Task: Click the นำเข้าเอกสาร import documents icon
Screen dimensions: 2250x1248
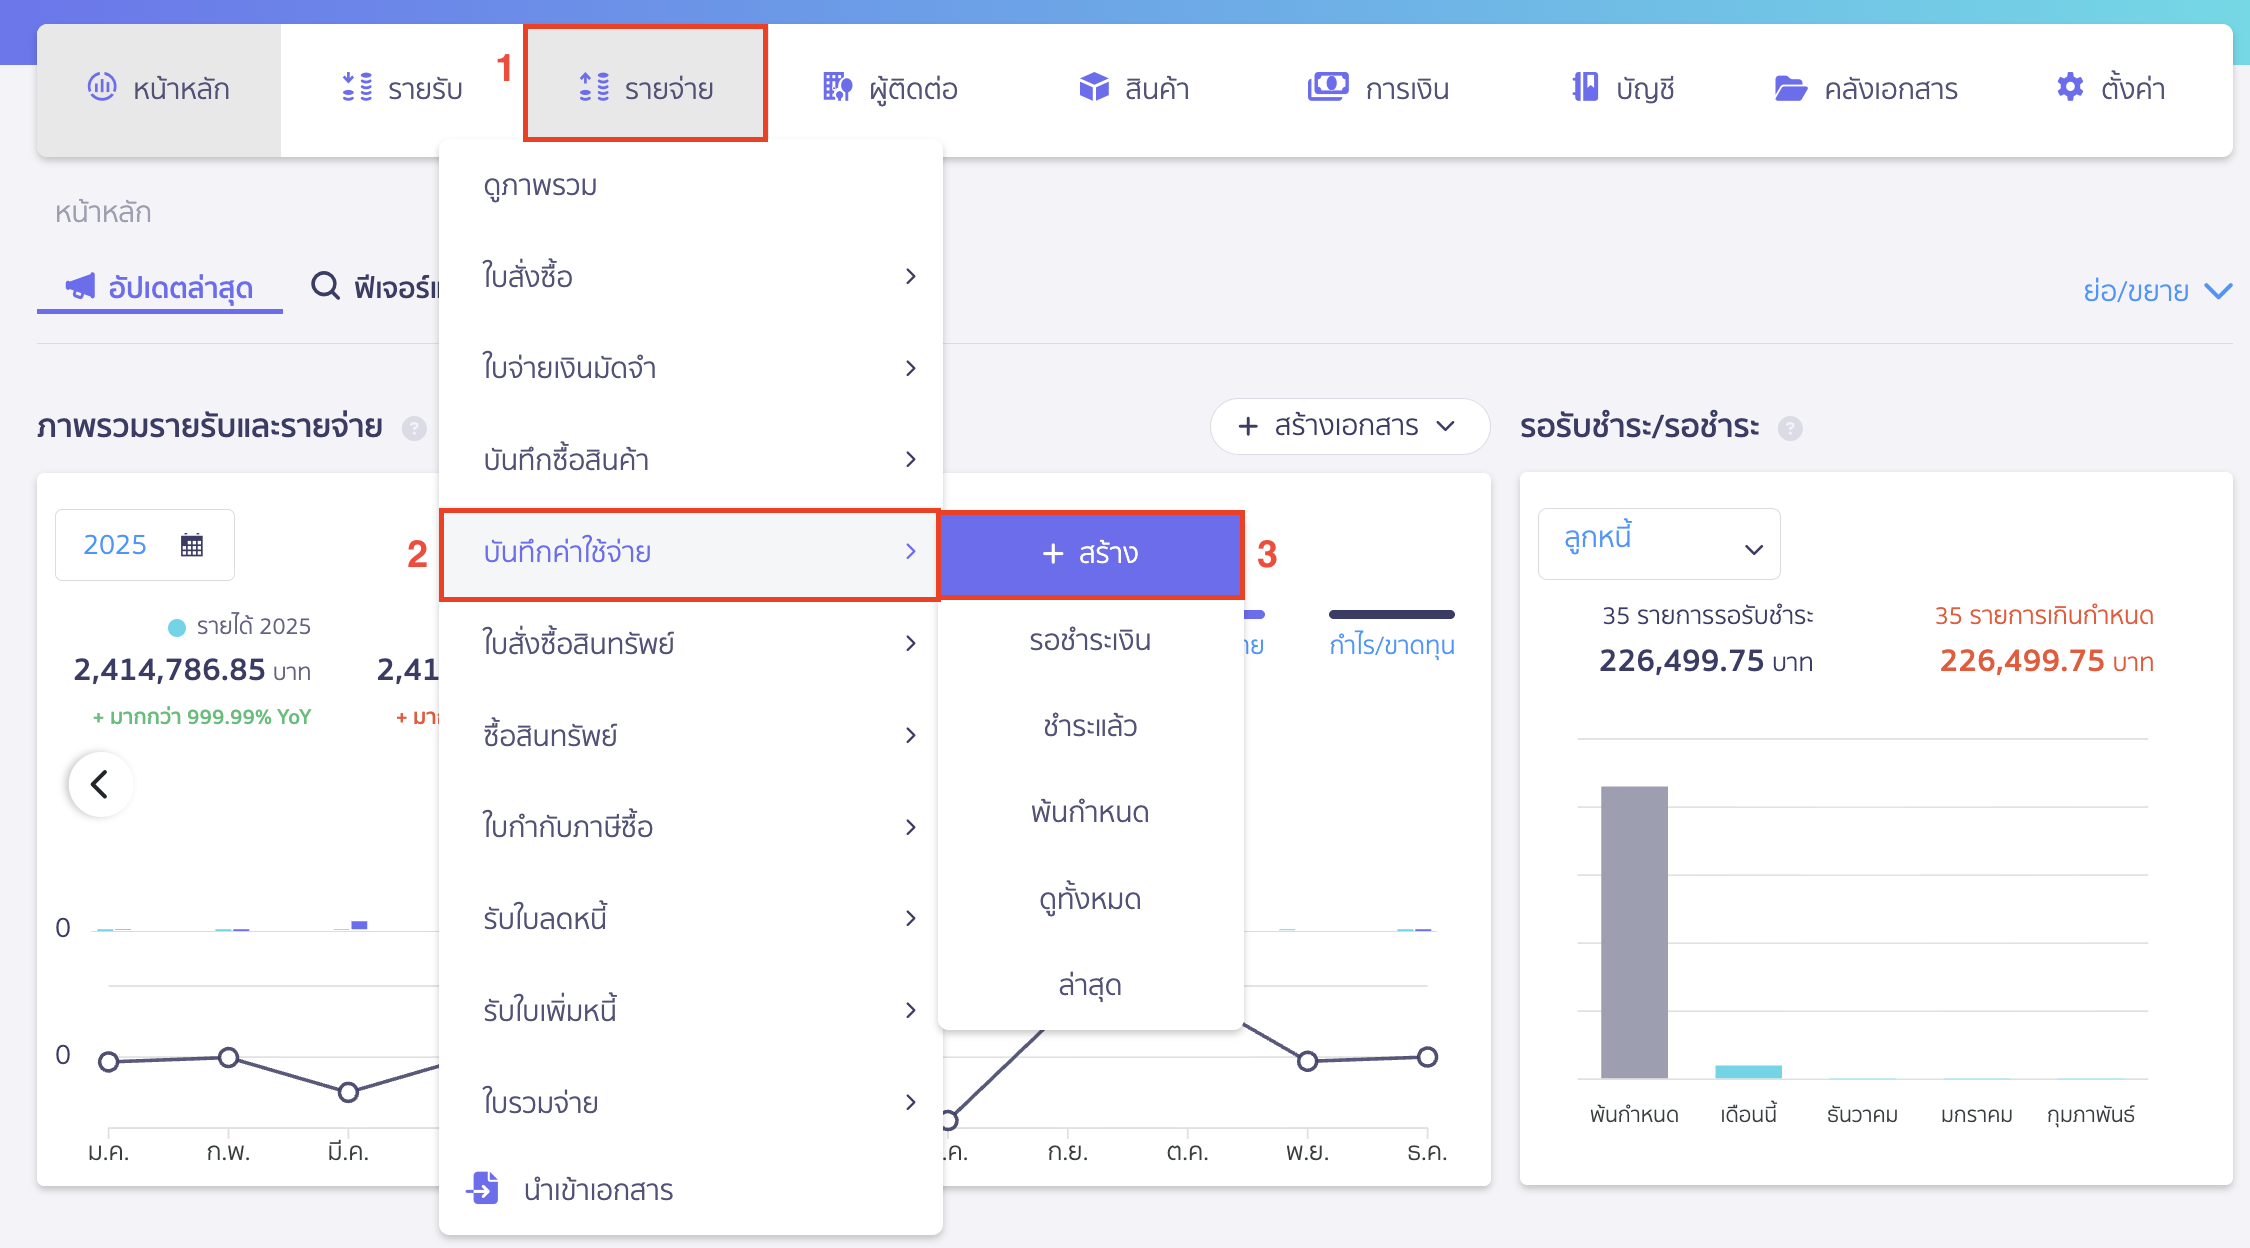Action: click(x=484, y=1189)
